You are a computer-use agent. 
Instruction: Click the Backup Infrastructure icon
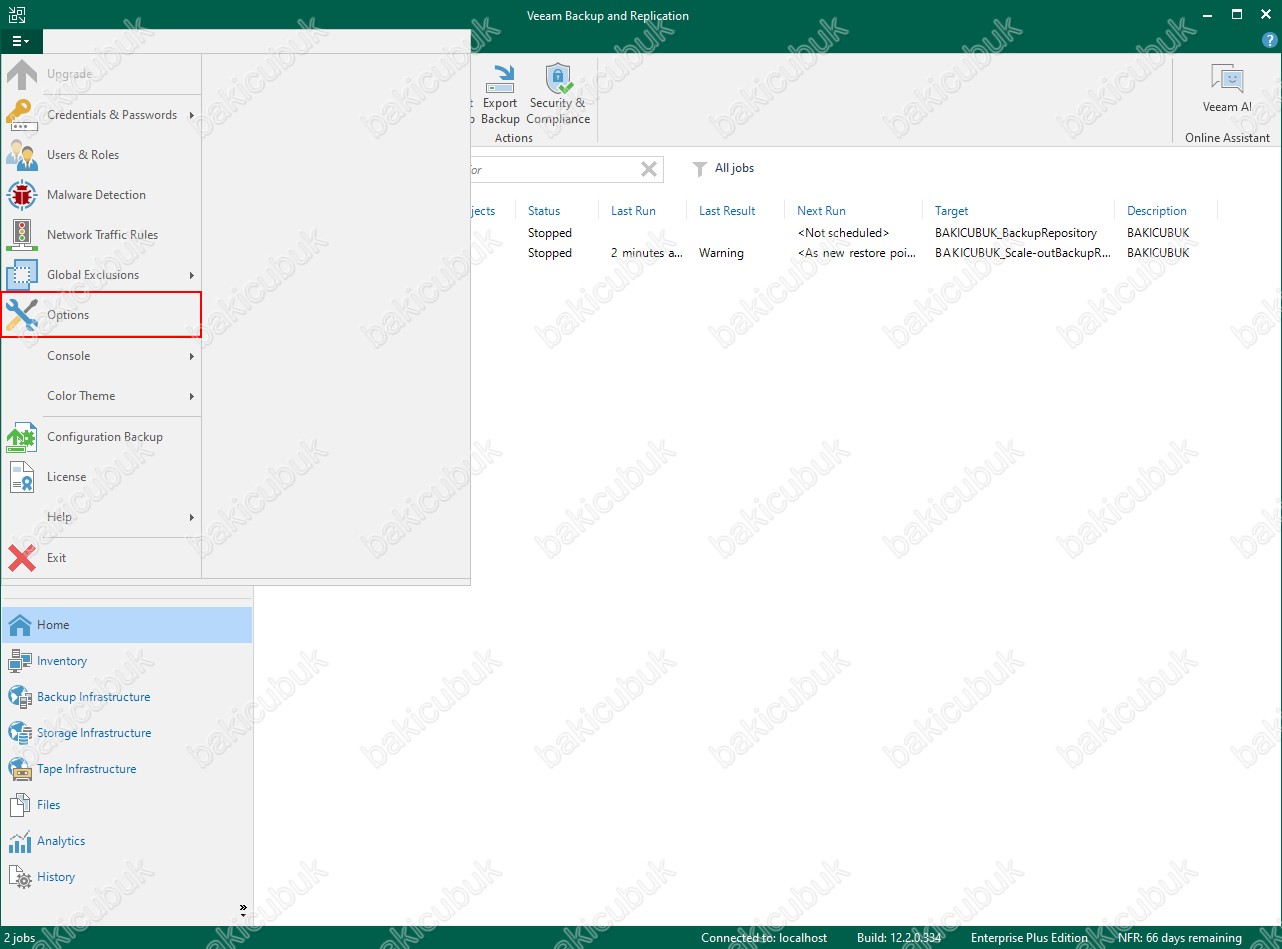click(20, 697)
